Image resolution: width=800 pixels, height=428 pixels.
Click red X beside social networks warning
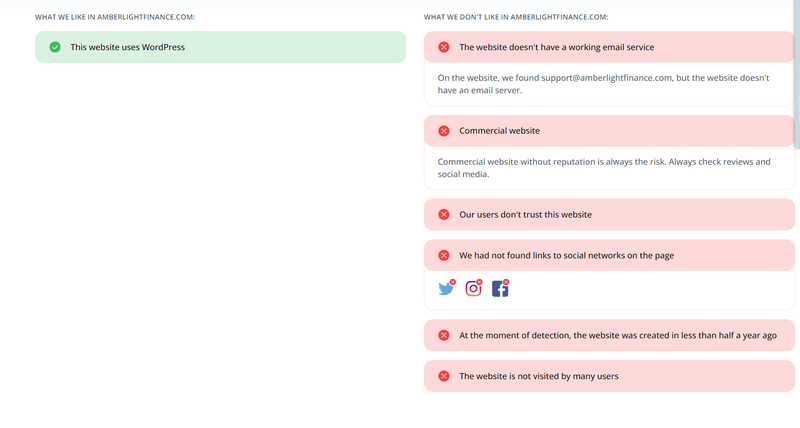(x=444, y=255)
